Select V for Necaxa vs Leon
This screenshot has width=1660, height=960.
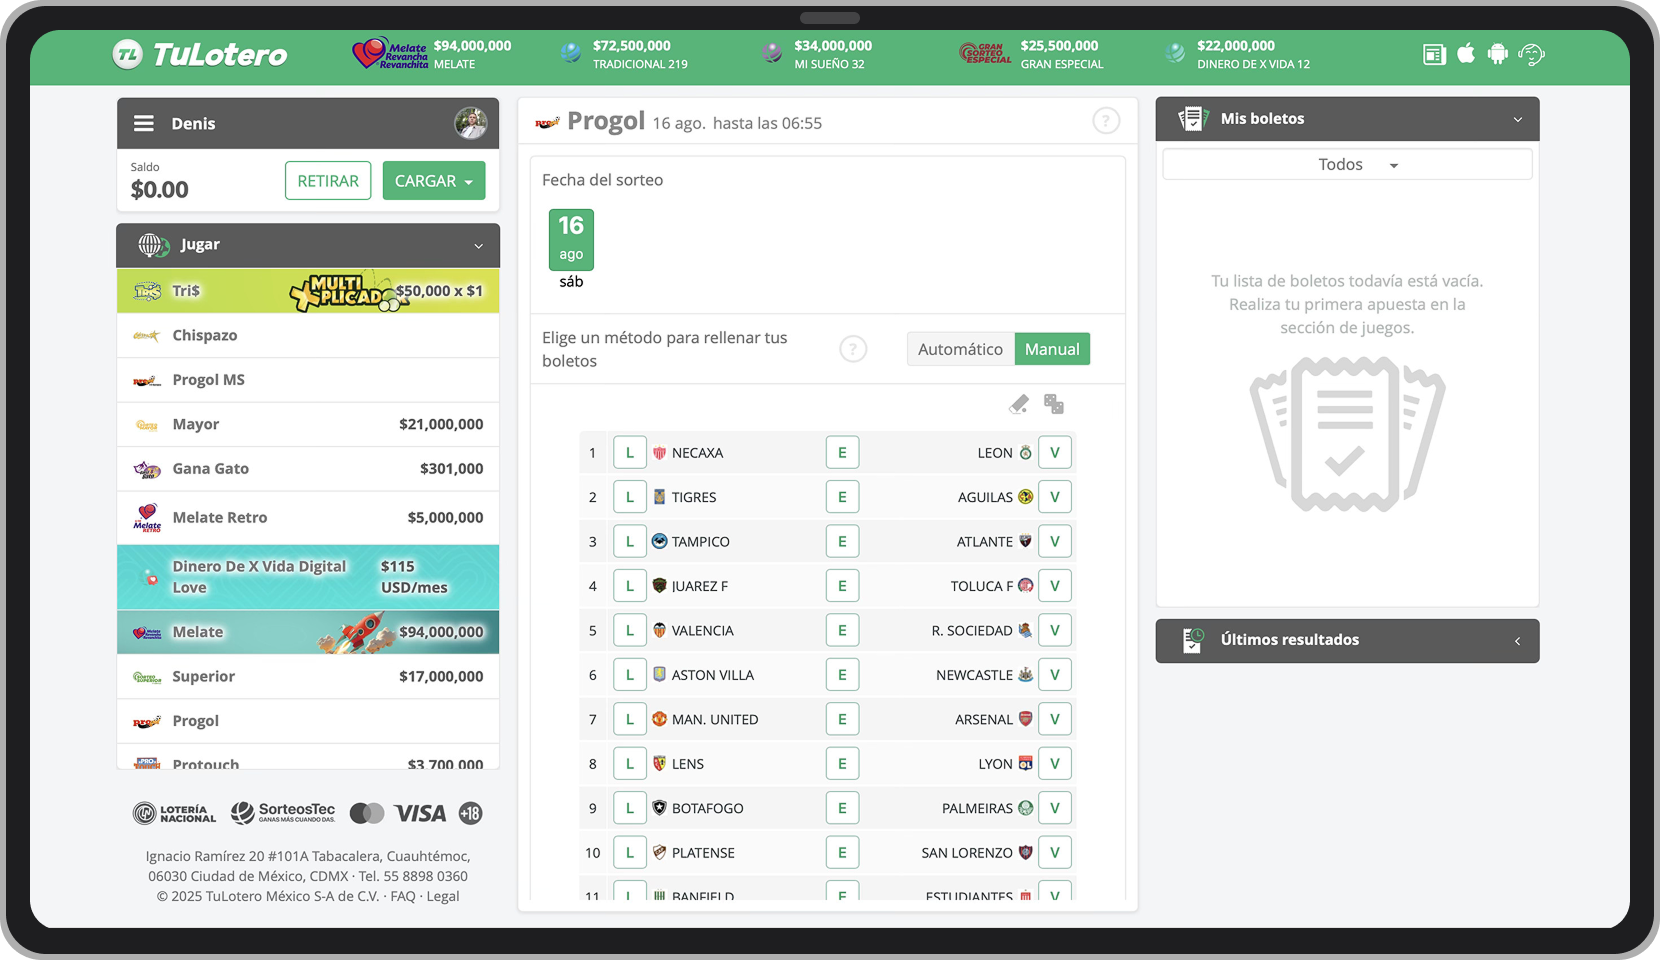click(x=1055, y=453)
